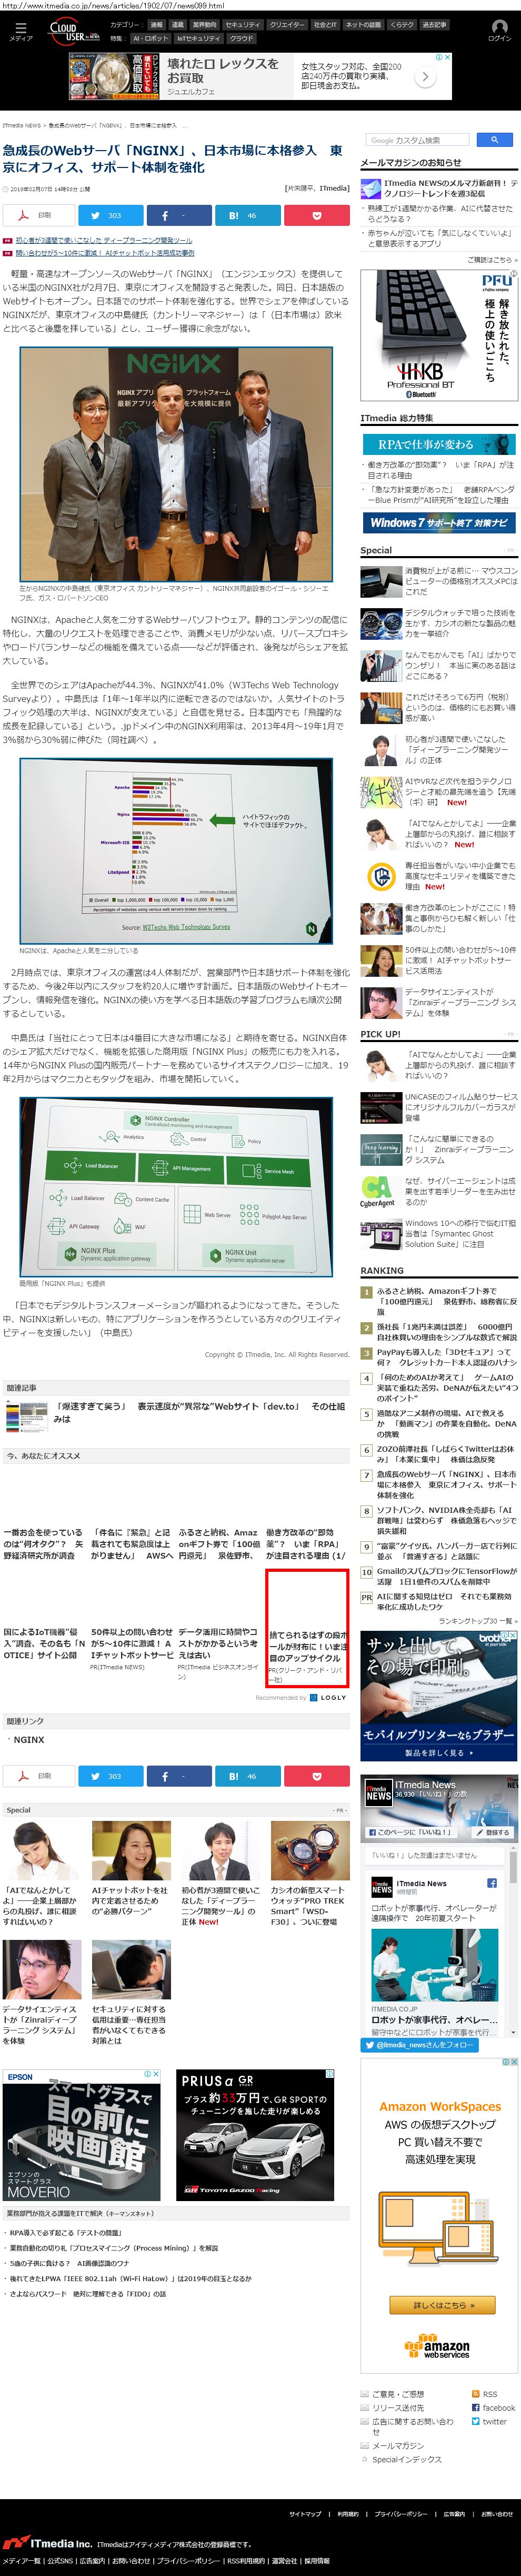Open the ランキング一覧 link
The image size is (521, 2576).
[x=477, y=1621]
